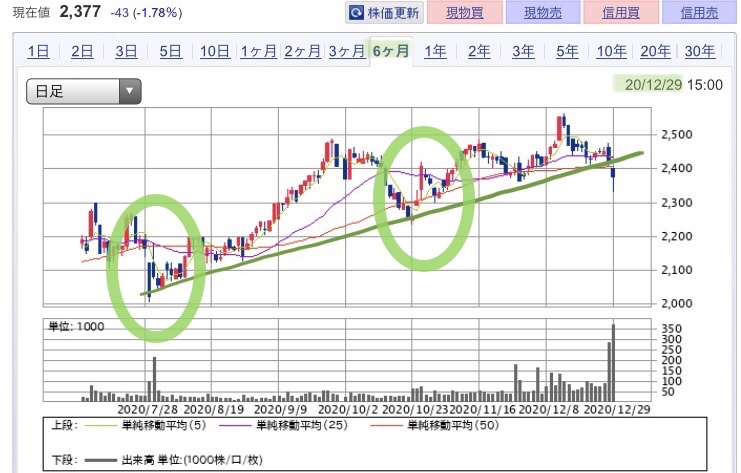The width and height of the screenshot is (741, 473).
Task: Click the -43 (-1.78%) change value
Action: [x=146, y=13]
